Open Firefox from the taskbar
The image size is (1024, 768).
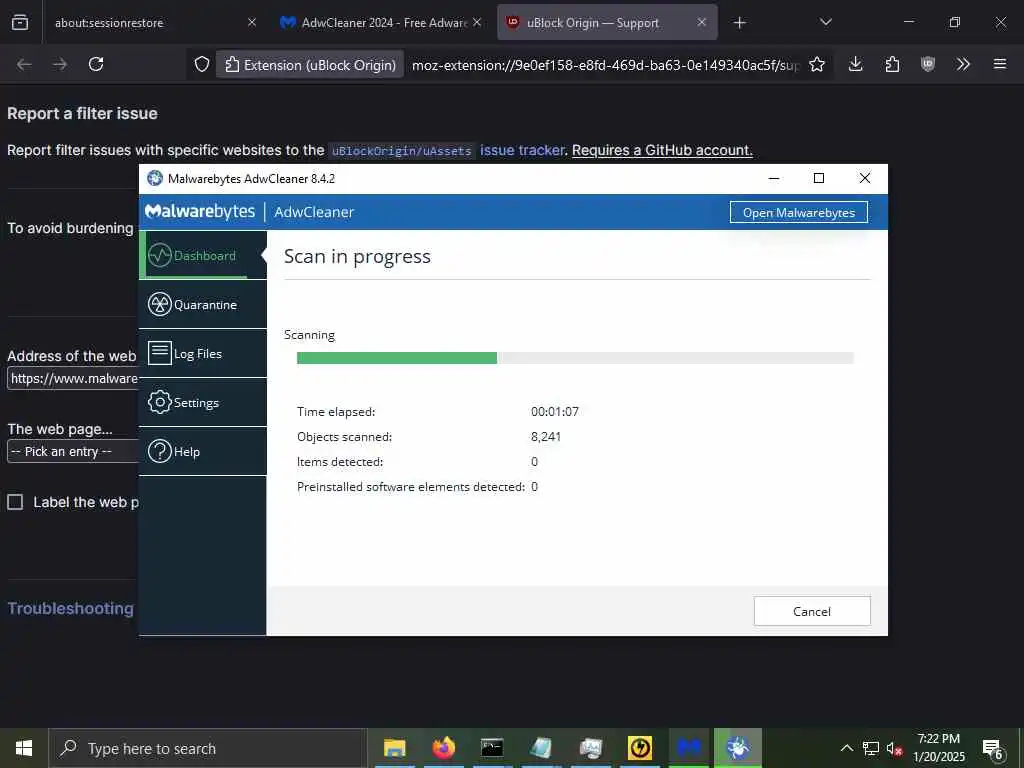click(x=443, y=748)
